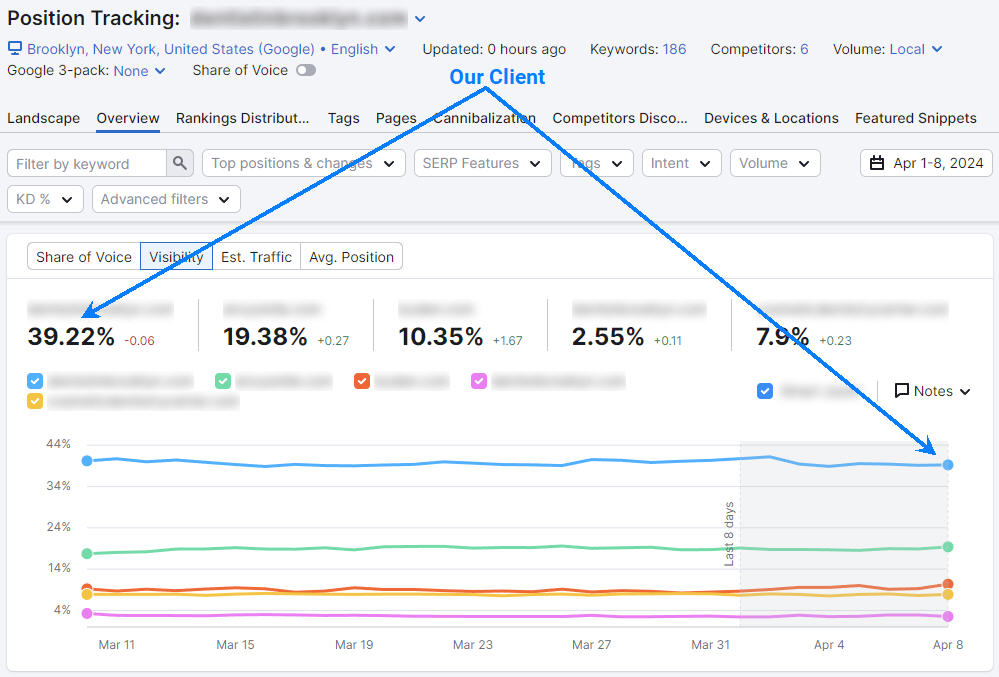Click the Apr 8 blue data point
Viewport: 999px width, 677px height.
[948, 464]
